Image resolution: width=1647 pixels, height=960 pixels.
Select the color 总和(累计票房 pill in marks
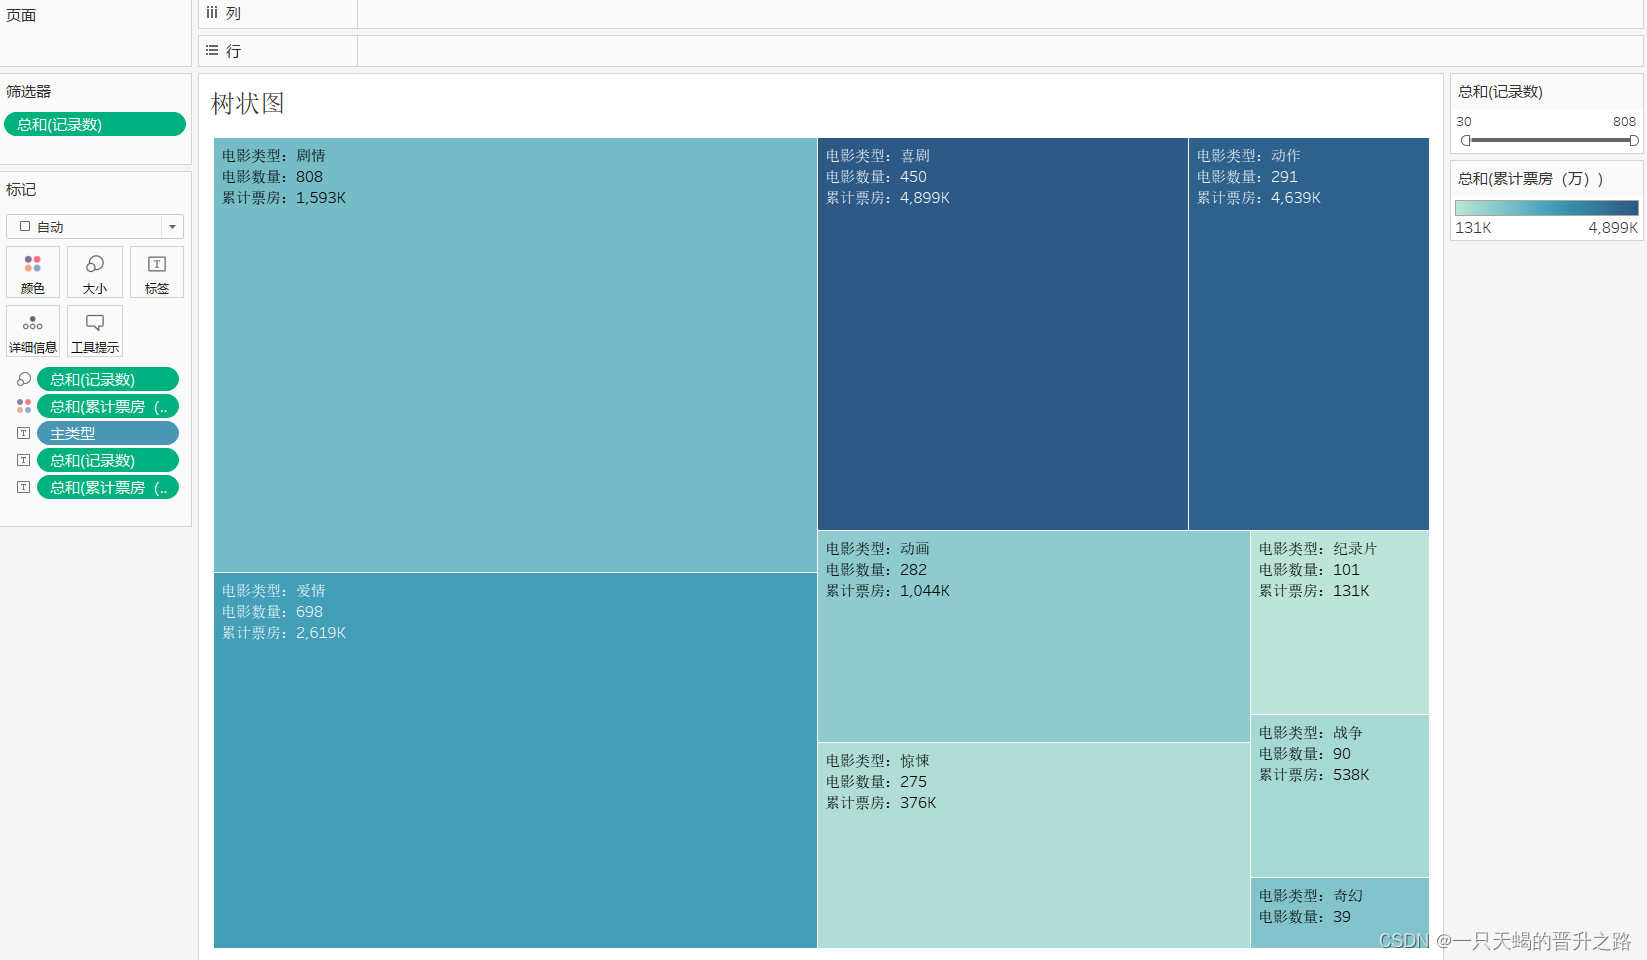tap(108, 406)
